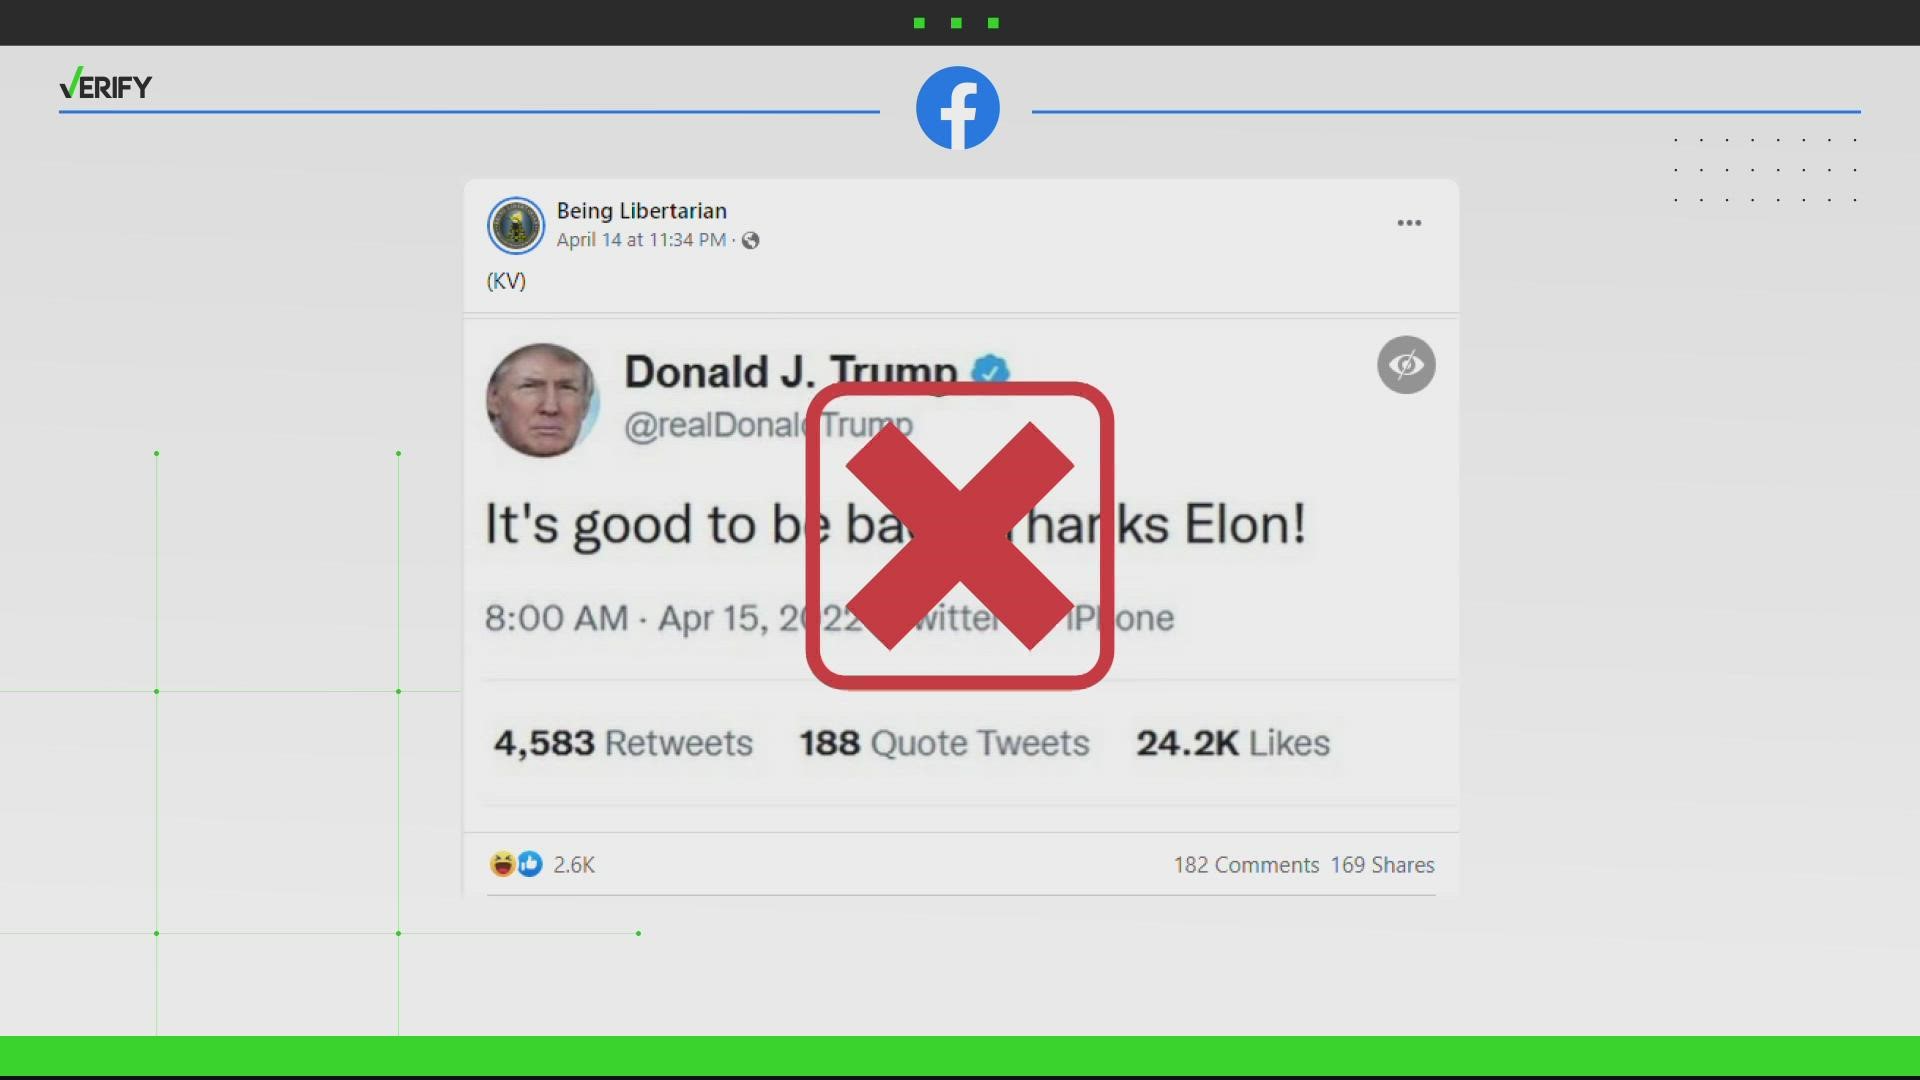This screenshot has width=1920, height=1080.
Task: Open the post options three-dot menu
Action: pyautogui.click(x=1409, y=223)
